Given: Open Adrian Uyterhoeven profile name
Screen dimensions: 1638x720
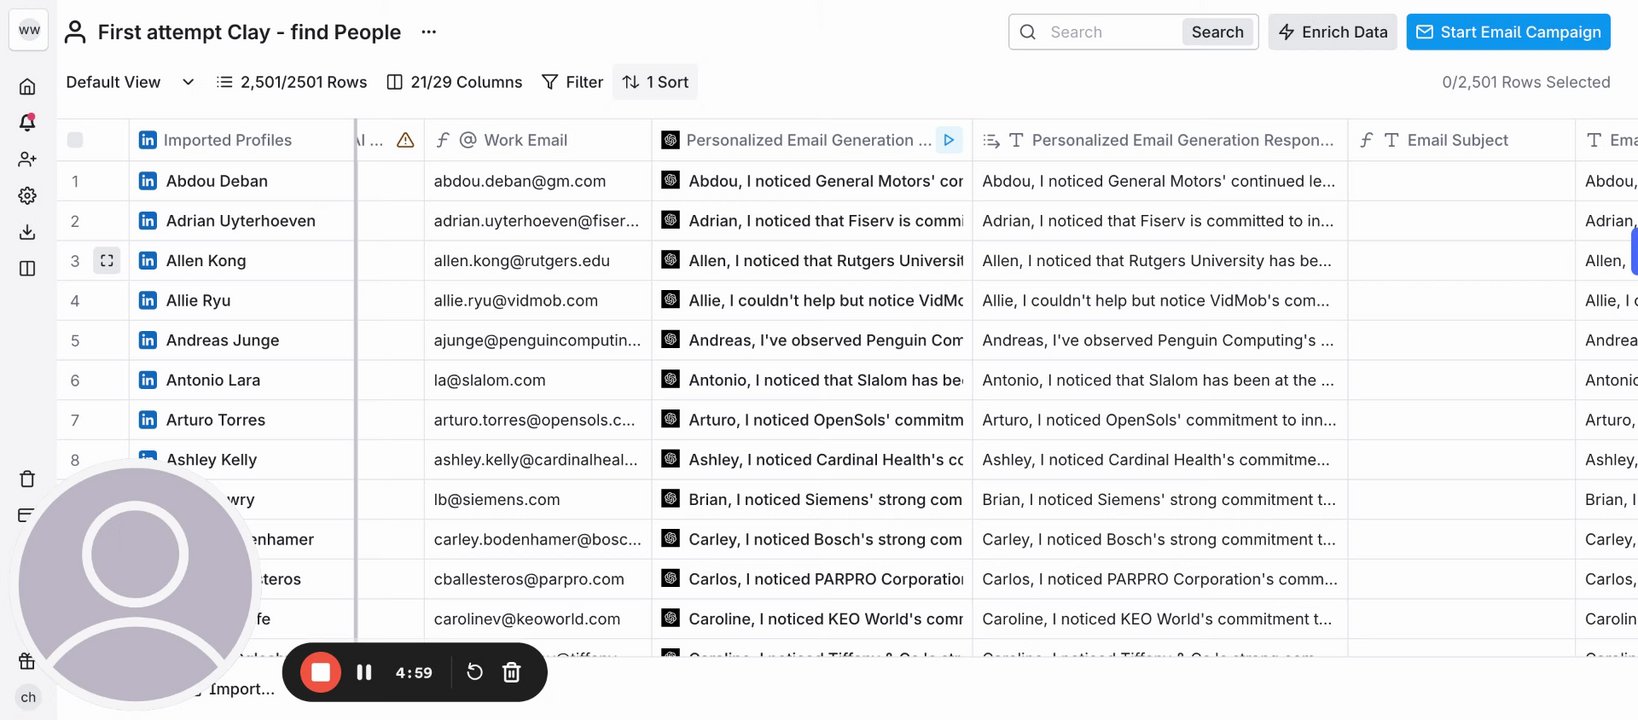Looking at the screenshot, I should pyautogui.click(x=241, y=221).
